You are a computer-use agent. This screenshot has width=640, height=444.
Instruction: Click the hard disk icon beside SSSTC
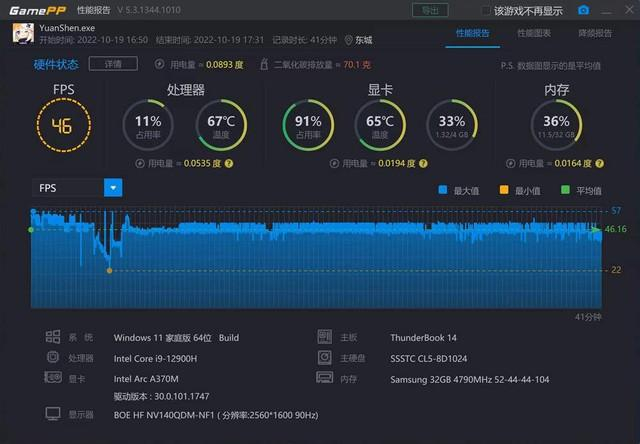325,357
